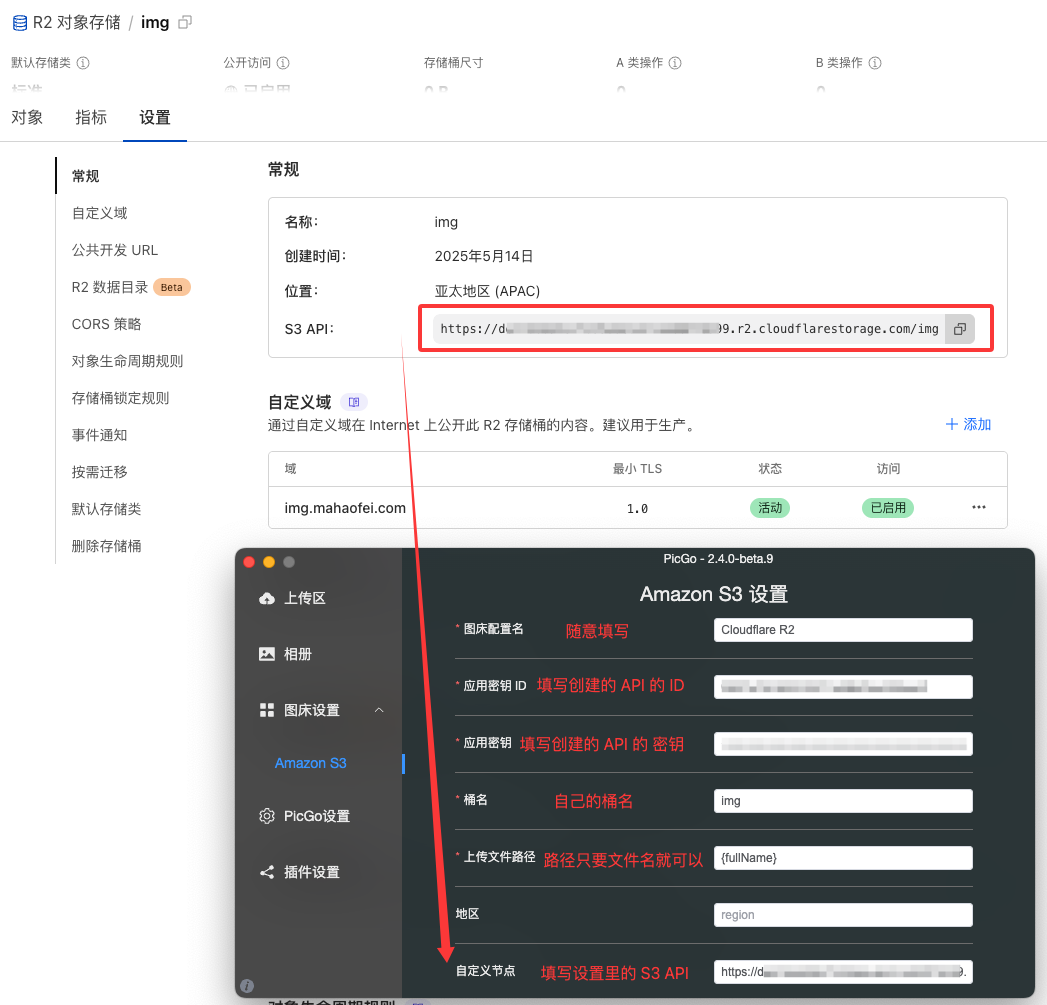1047x1005 pixels.
Task: Open the three-dot menu for img.mahaofei.com
Action: click(979, 508)
